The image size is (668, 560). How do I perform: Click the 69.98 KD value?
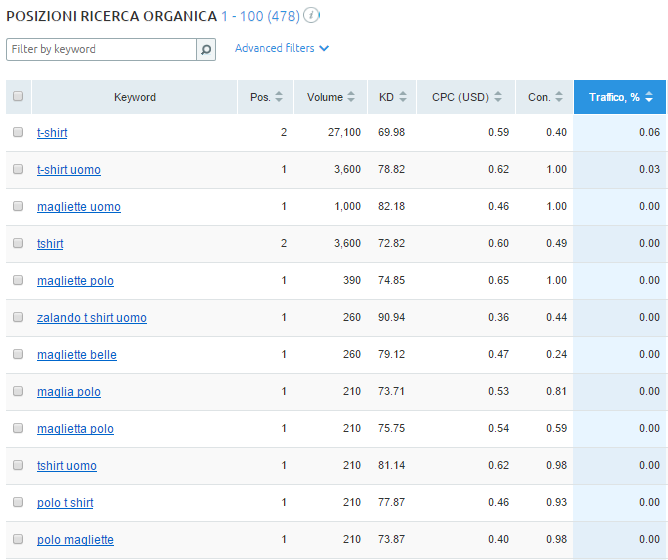click(391, 132)
